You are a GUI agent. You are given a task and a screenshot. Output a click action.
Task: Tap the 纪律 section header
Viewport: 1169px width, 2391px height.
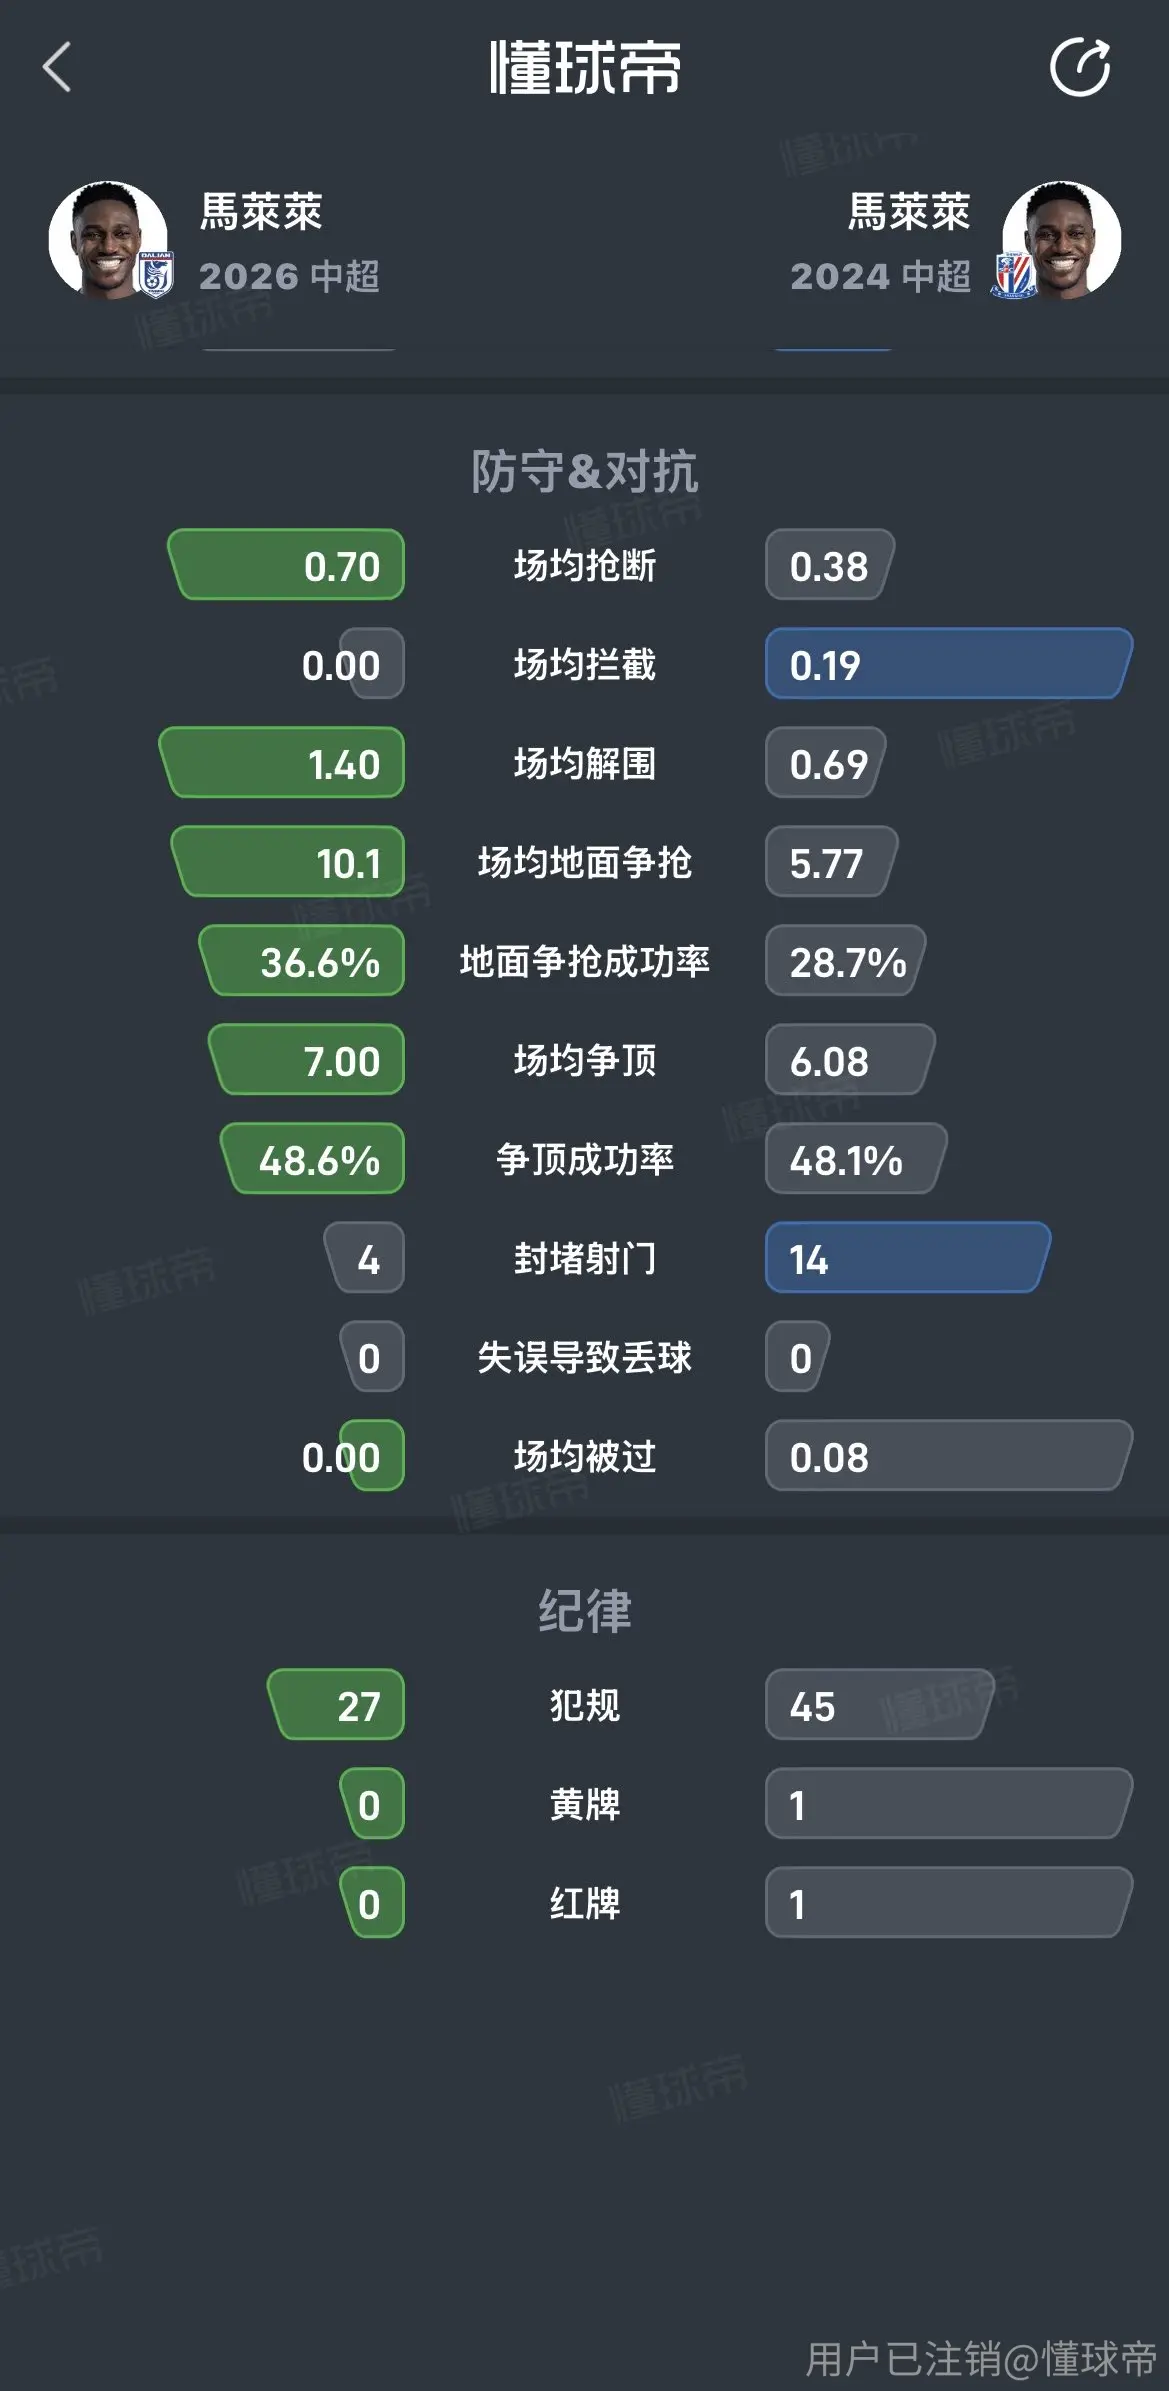click(x=585, y=1610)
